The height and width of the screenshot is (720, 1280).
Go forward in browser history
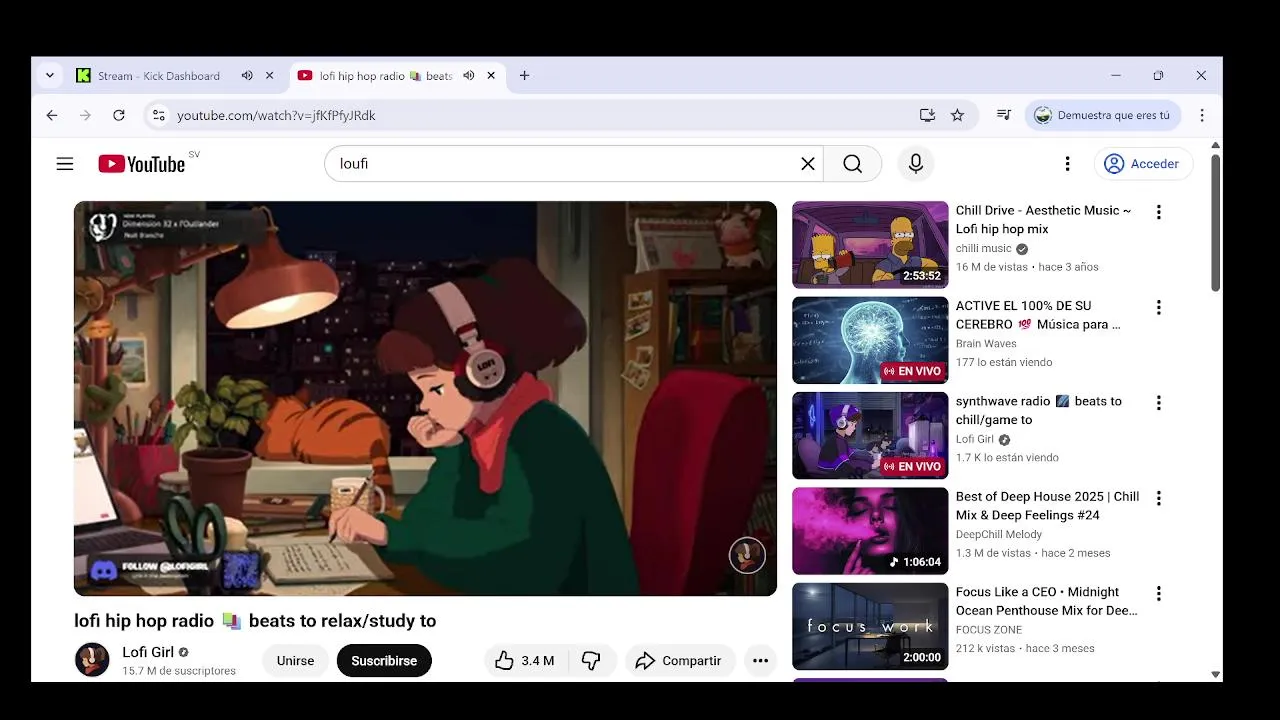click(x=85, y=115)
